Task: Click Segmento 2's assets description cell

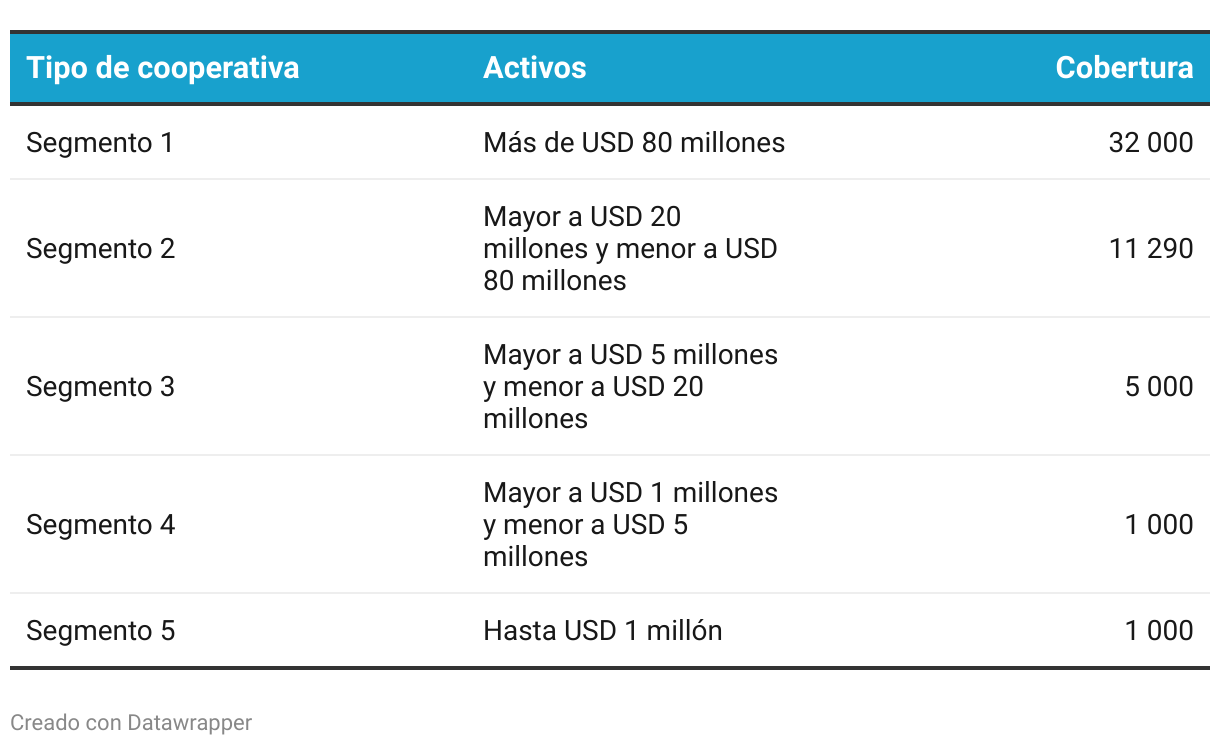Action: [630, 249]
